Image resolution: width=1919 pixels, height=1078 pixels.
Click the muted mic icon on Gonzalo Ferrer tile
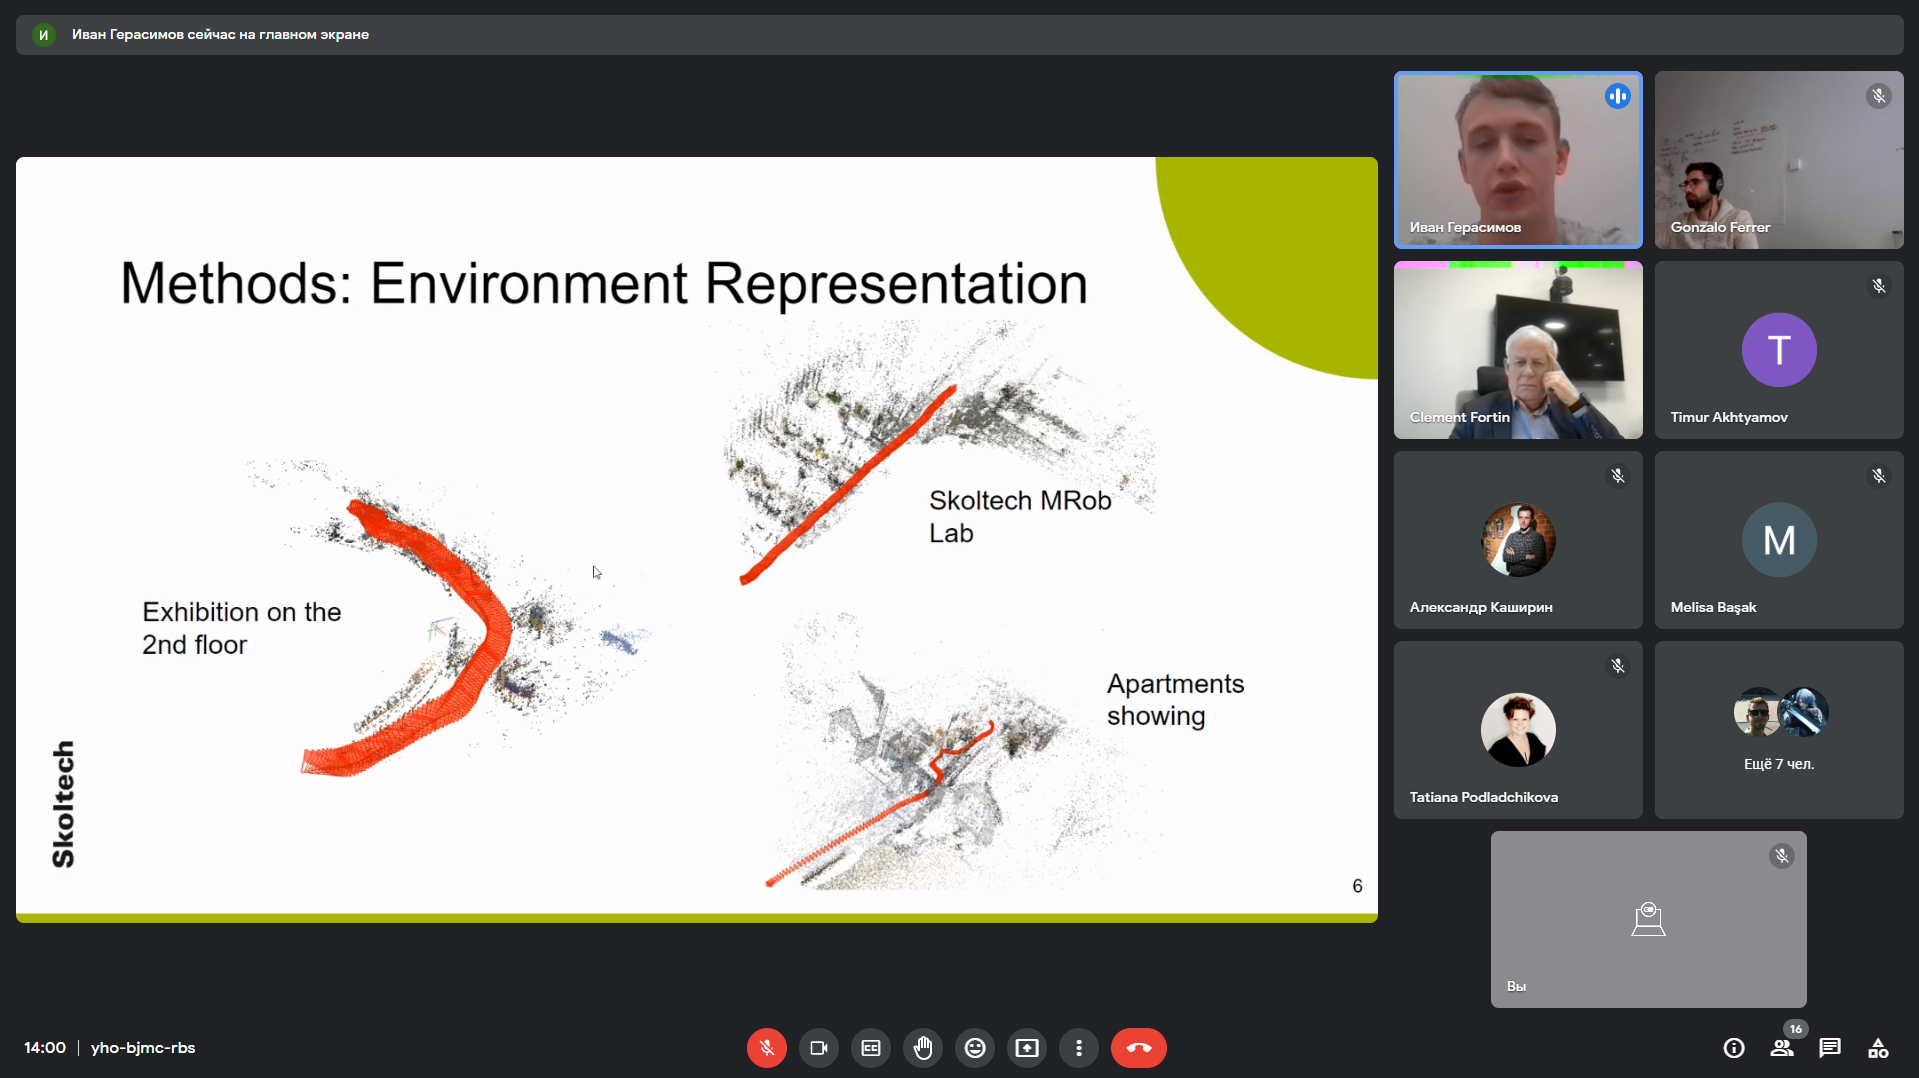click(x=1879, y=96)
